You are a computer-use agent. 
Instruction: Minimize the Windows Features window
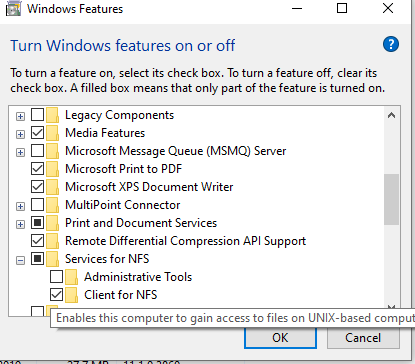[297, 8]
